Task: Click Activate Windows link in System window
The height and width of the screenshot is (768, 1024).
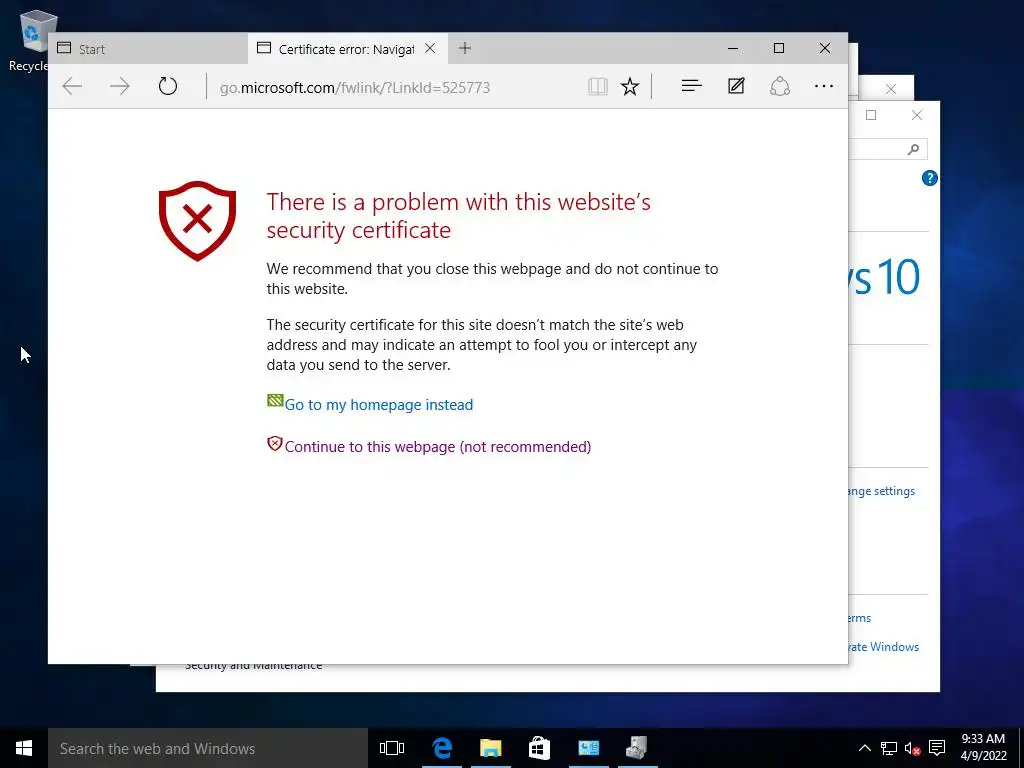Action: (884, 647)
